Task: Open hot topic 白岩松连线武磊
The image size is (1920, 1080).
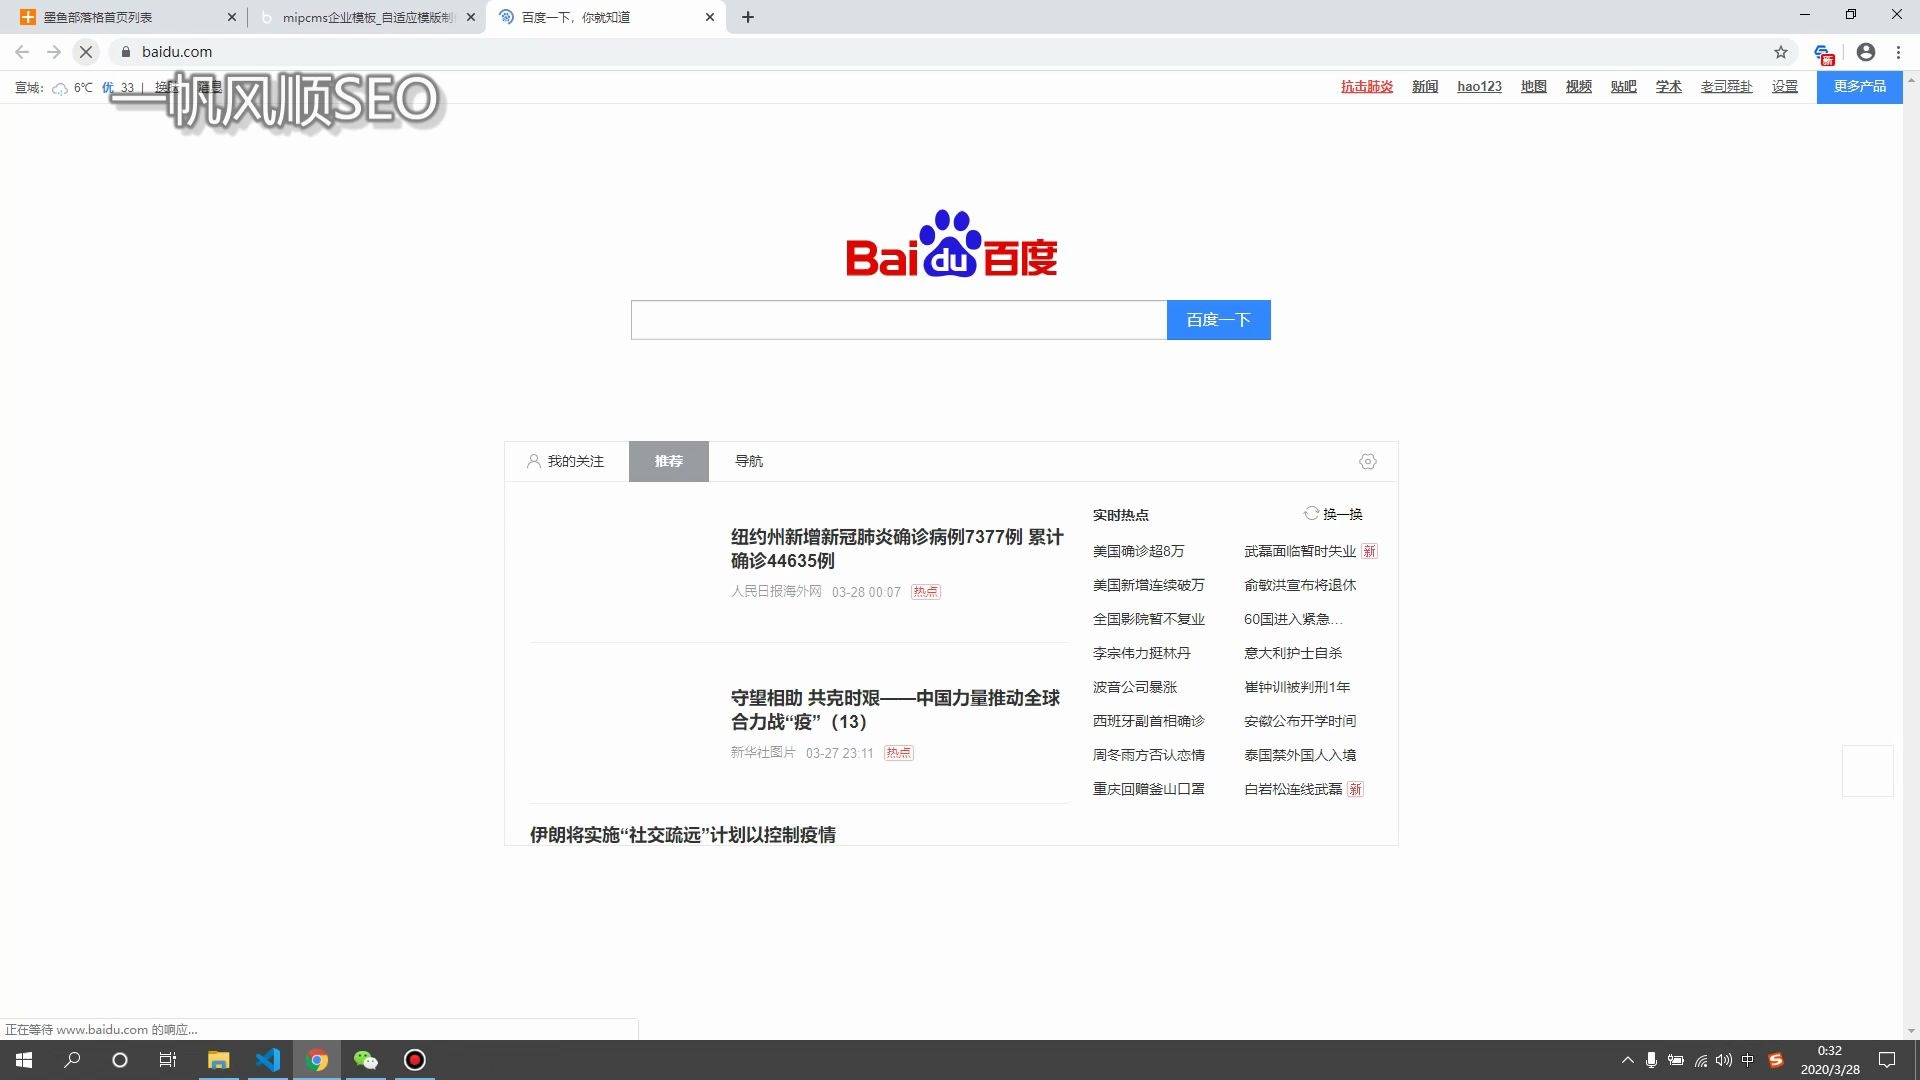Action: coord(1293,789)
